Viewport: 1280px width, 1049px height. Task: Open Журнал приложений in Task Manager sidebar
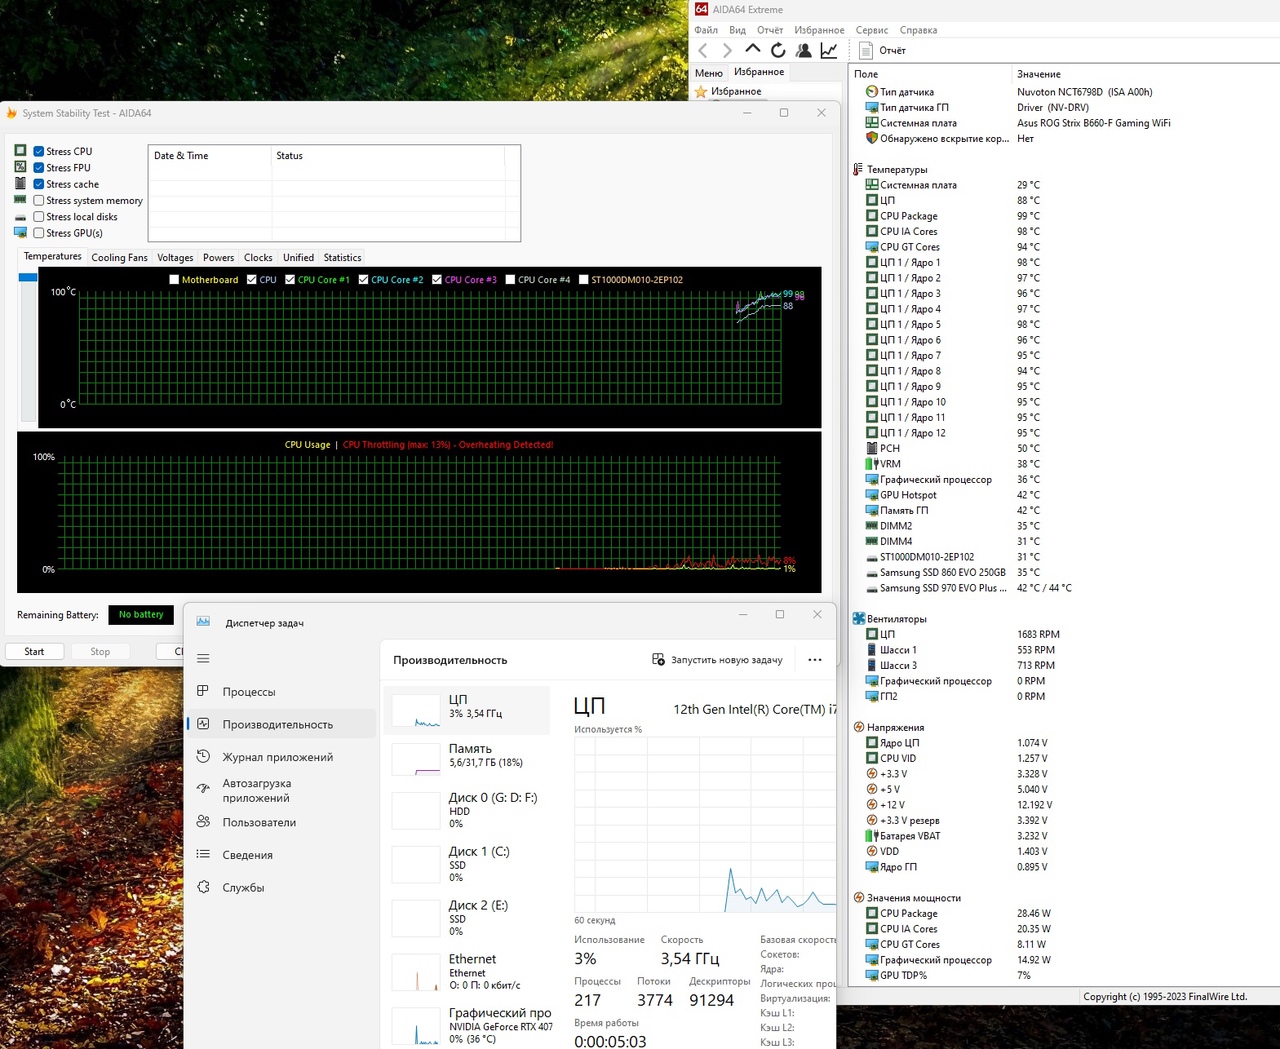[x=277, y=757]
